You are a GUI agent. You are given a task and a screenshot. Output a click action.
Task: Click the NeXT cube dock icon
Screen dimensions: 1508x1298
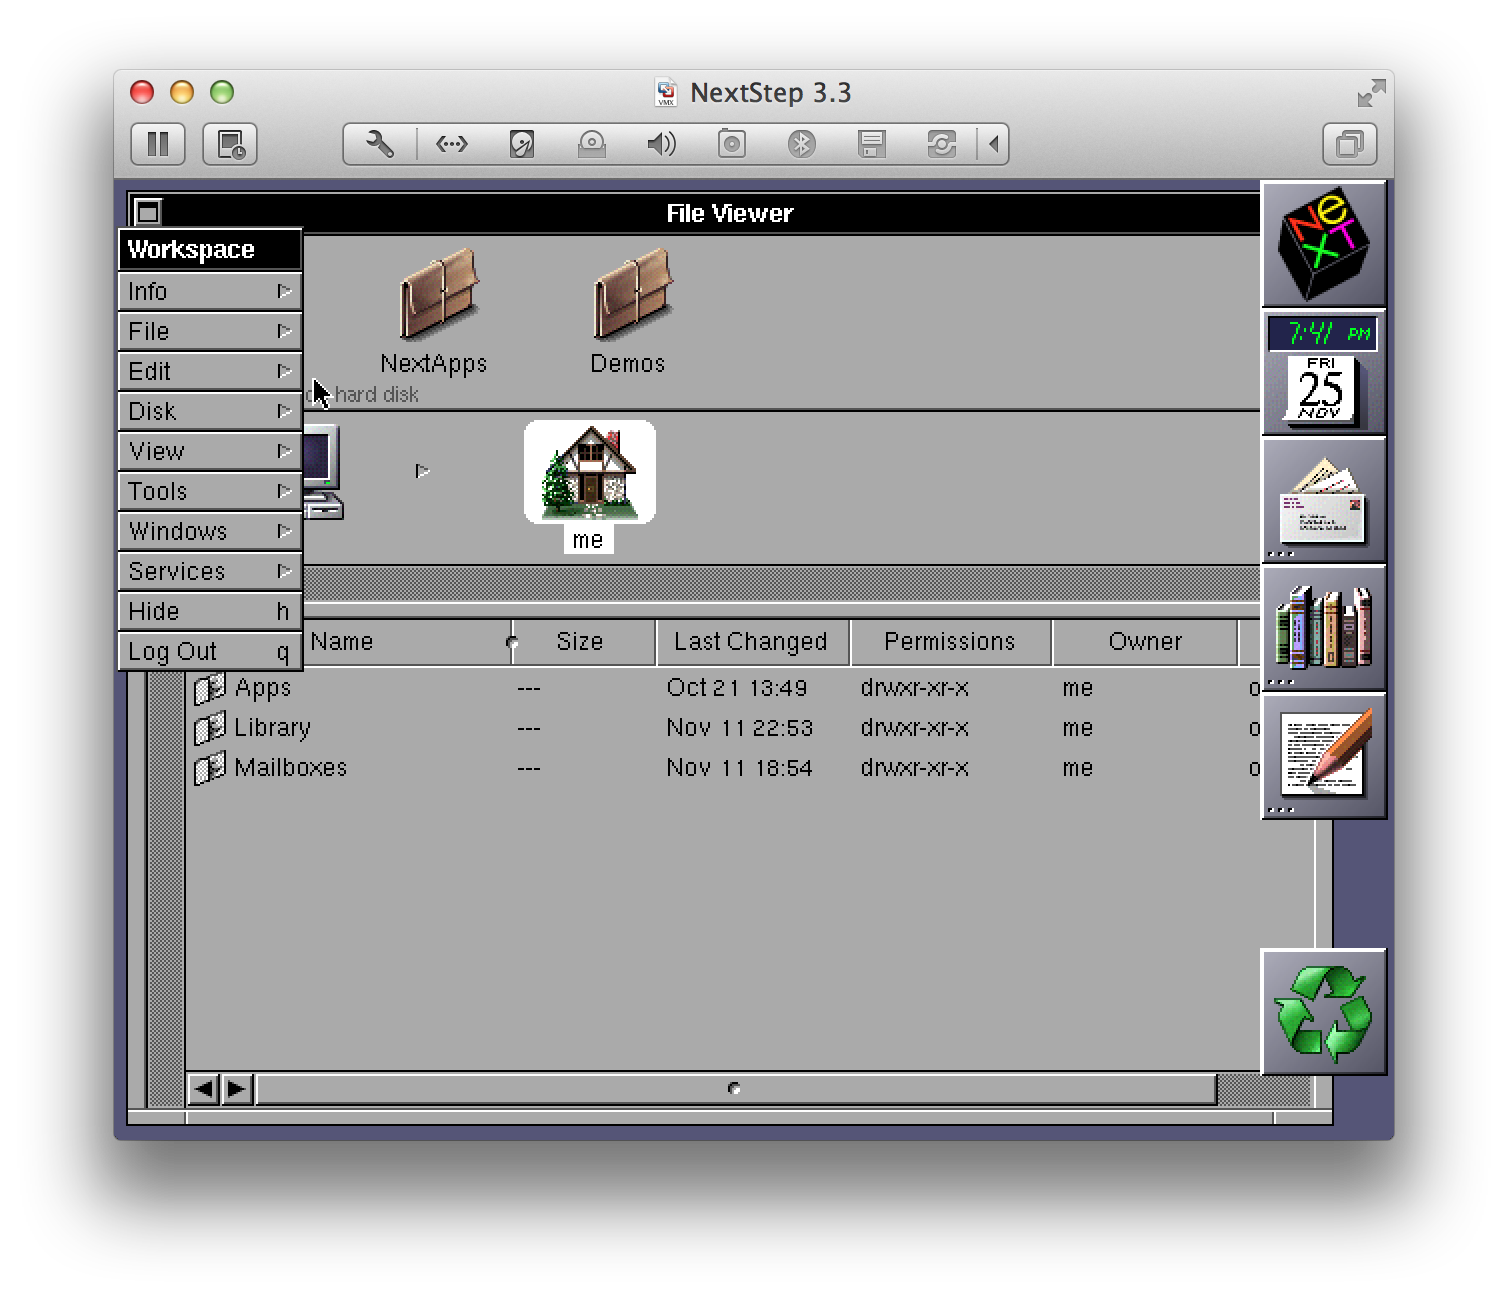[x=1324, y=244]
